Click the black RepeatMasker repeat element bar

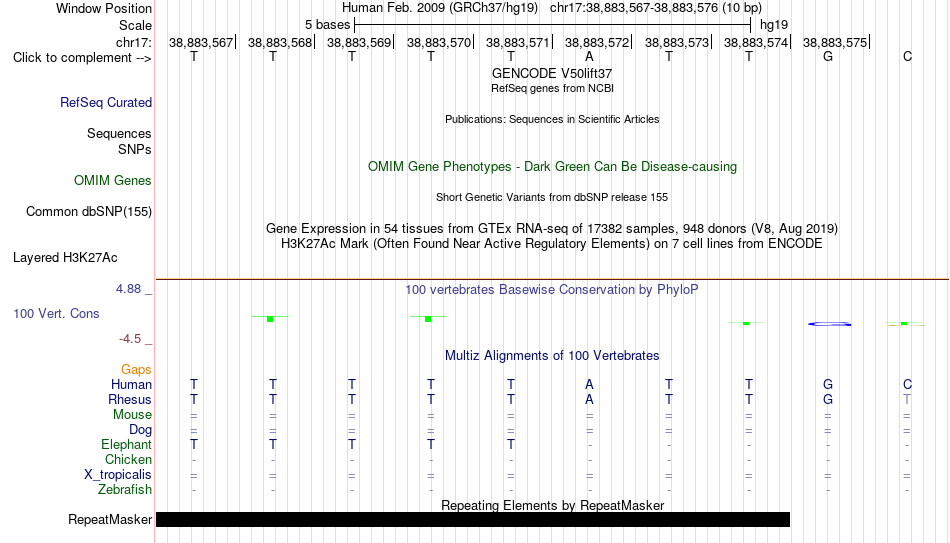(473, 519)
